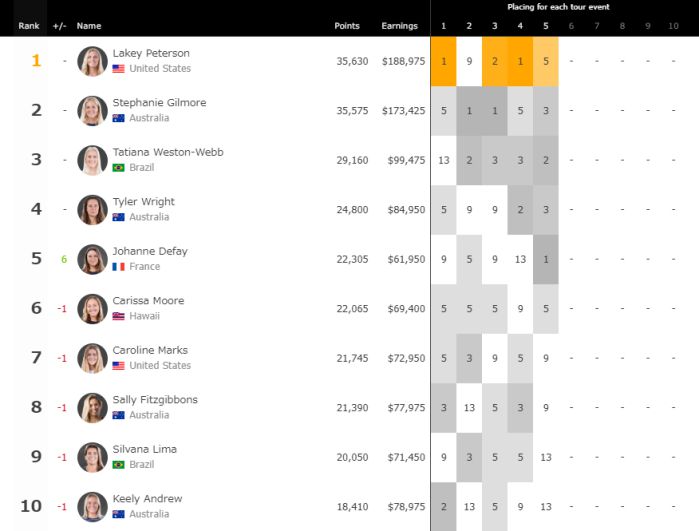Viewport: 699px width, 531px height.
Task: Open Lakey Peterson's profile photo
Action: tap(92, 62)
